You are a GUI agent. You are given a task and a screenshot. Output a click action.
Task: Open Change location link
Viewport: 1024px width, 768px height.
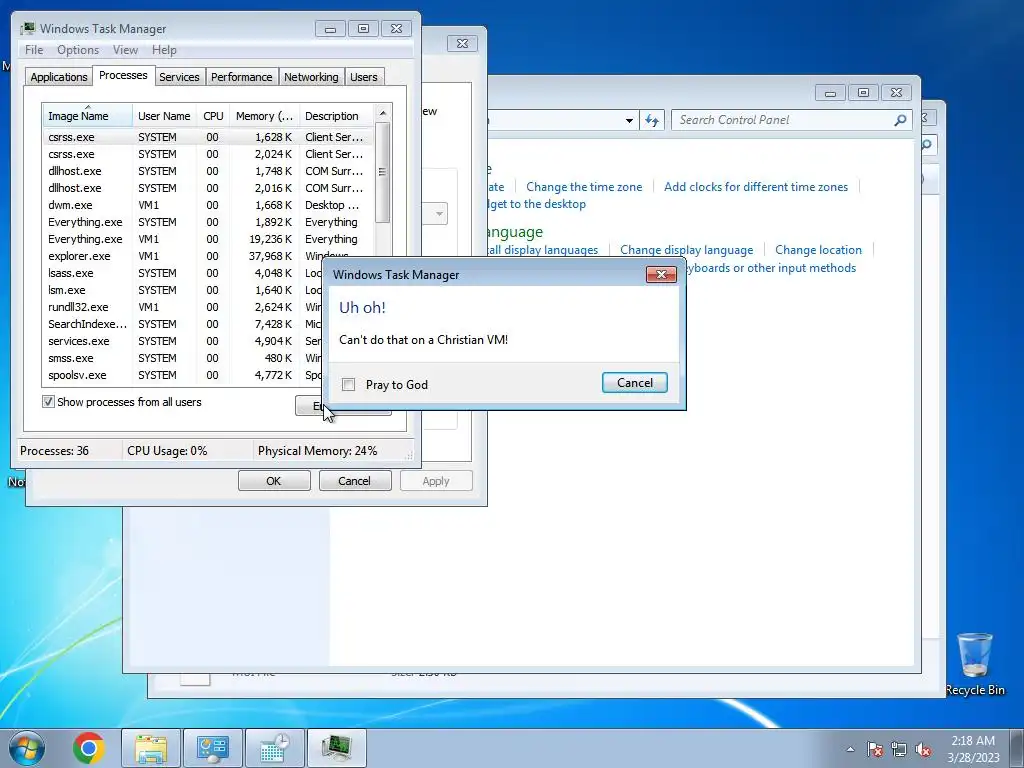tap(818, 250)
